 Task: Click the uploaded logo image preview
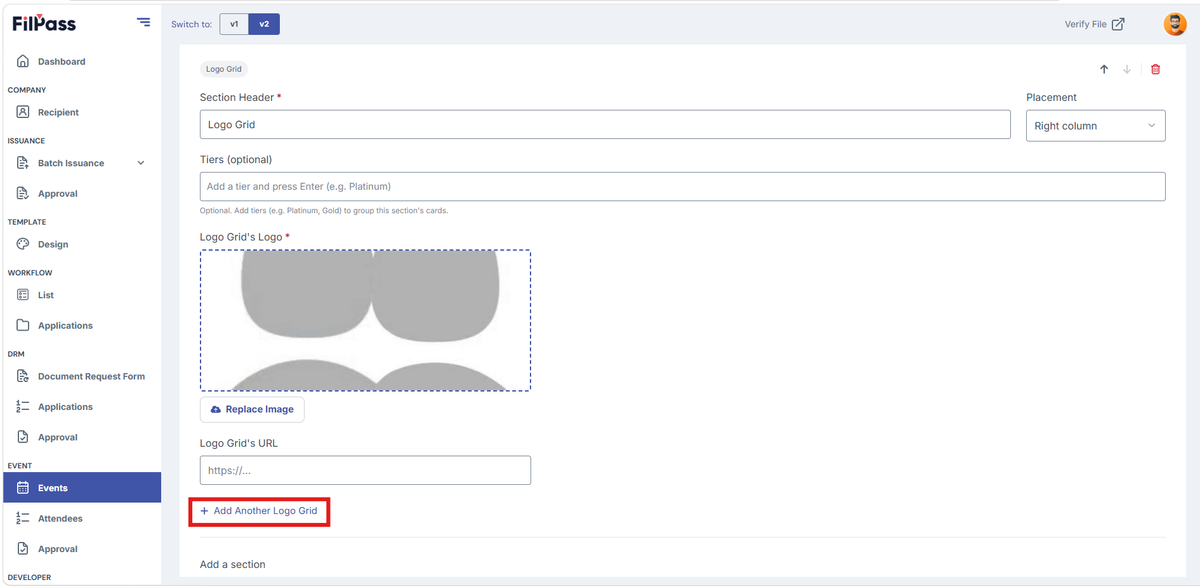point(365,320)
